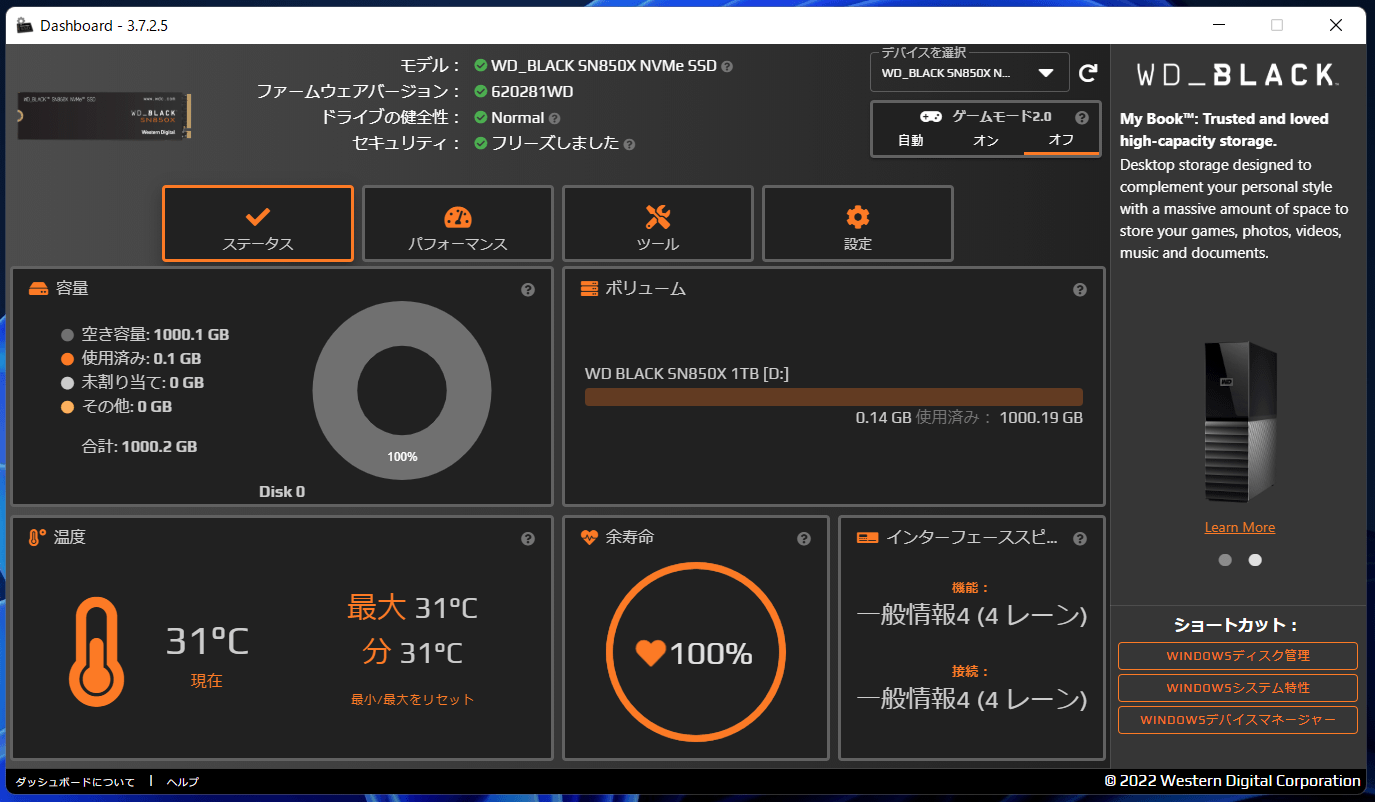
Task: Click the orange 使用済み legend dot
Action: (68, 359)
